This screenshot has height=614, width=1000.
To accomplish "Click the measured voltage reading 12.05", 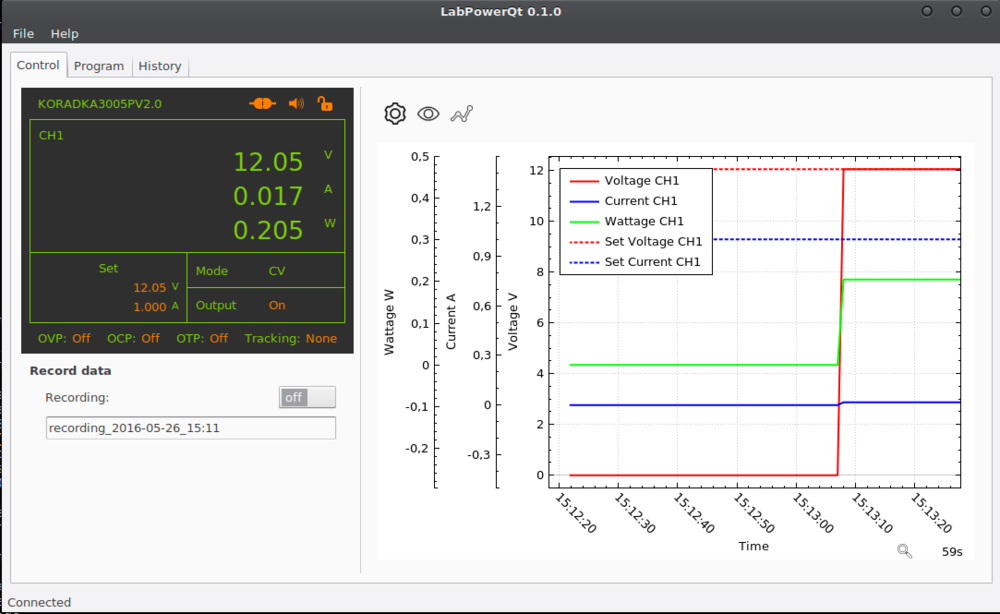I will coord(268,162).
